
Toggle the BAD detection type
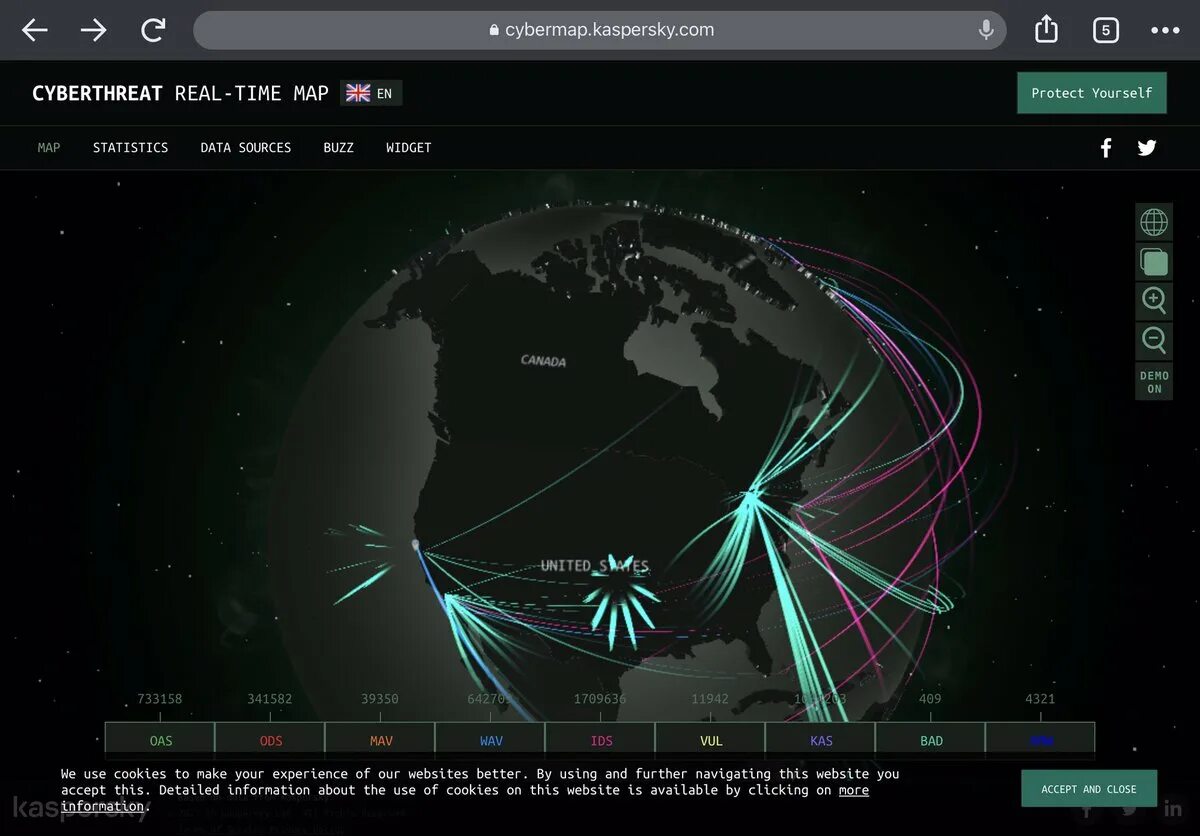(930, 741)
